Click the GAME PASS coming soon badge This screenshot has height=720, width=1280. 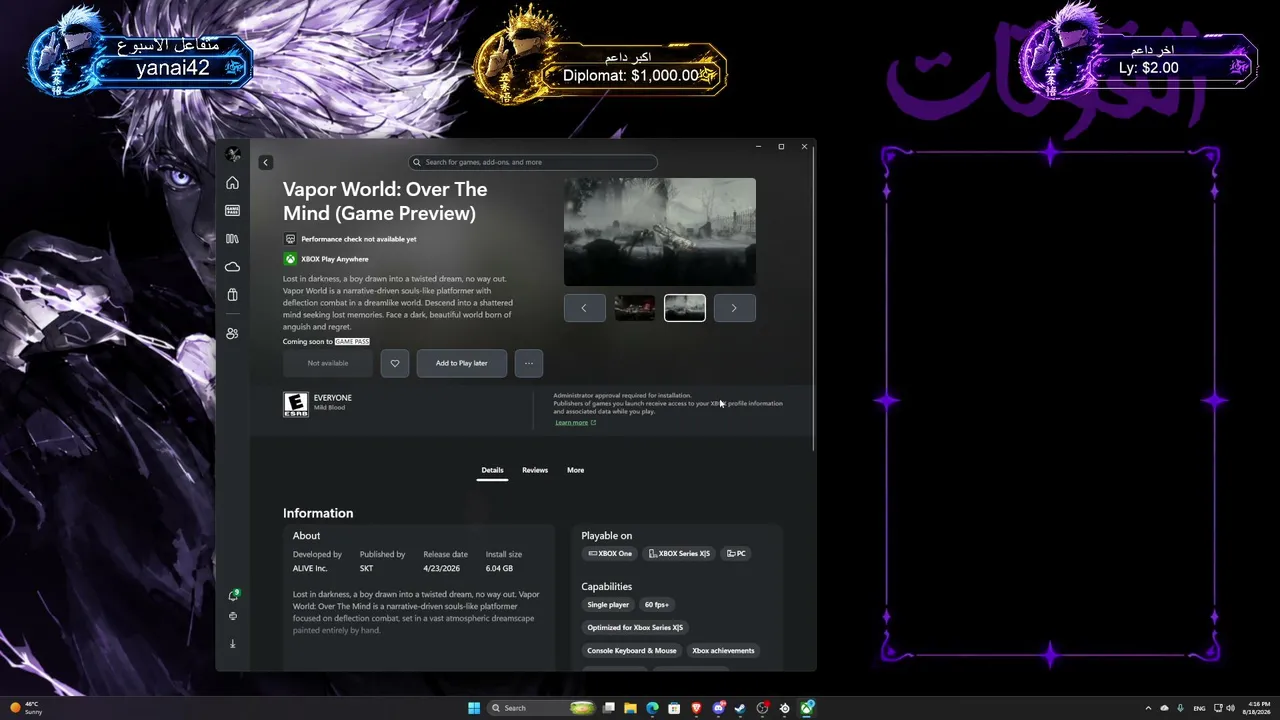352,342
